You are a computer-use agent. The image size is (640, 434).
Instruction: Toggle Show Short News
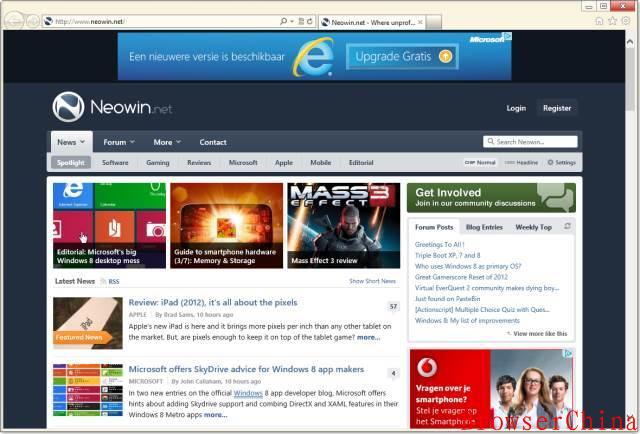click(372, 281)
